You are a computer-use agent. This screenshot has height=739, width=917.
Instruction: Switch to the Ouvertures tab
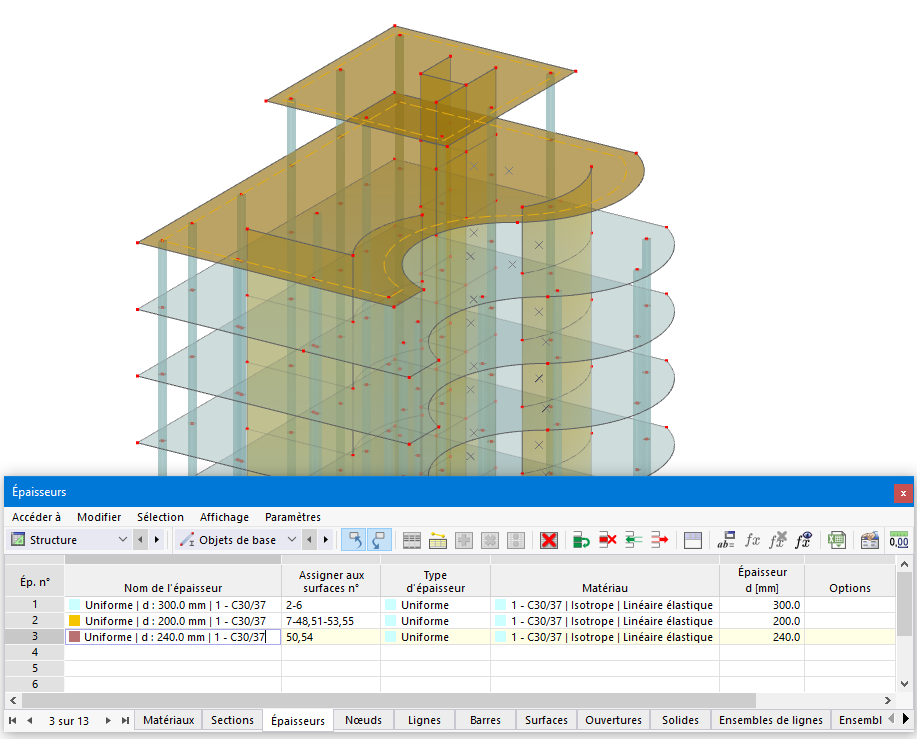coord(613,720)
